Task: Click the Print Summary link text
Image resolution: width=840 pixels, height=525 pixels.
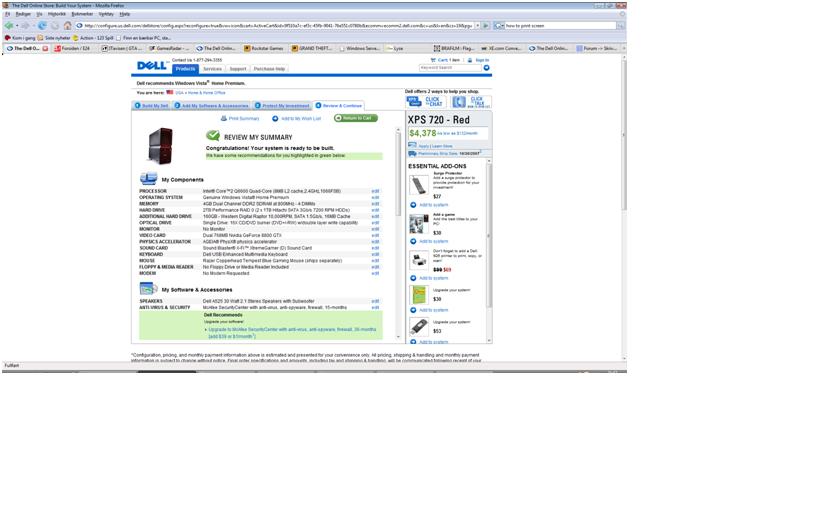Action: pos(244,118)
